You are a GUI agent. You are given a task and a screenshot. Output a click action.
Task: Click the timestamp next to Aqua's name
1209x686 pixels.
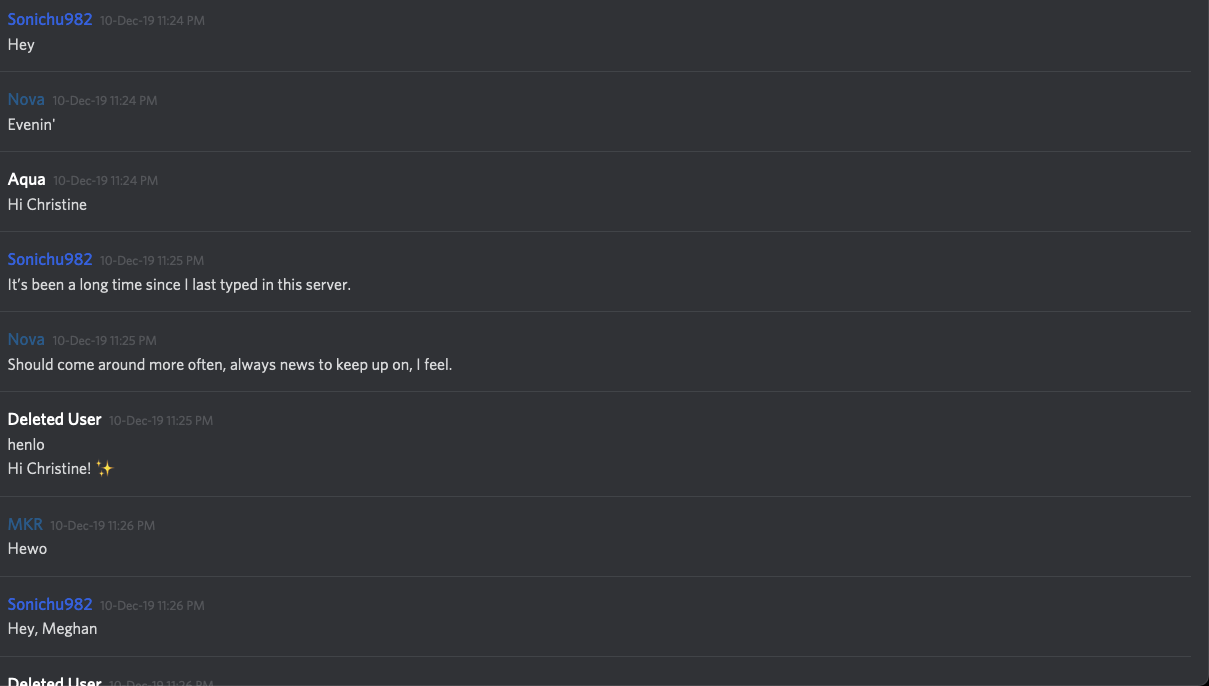click(x=106, y=181)
